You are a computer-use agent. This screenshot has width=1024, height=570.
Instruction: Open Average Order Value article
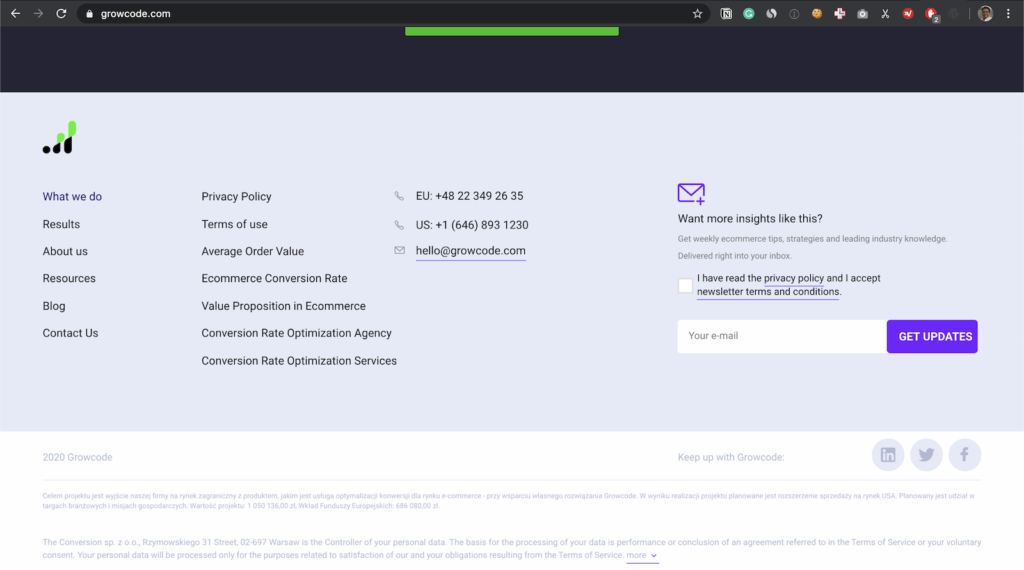pos(253,251)
